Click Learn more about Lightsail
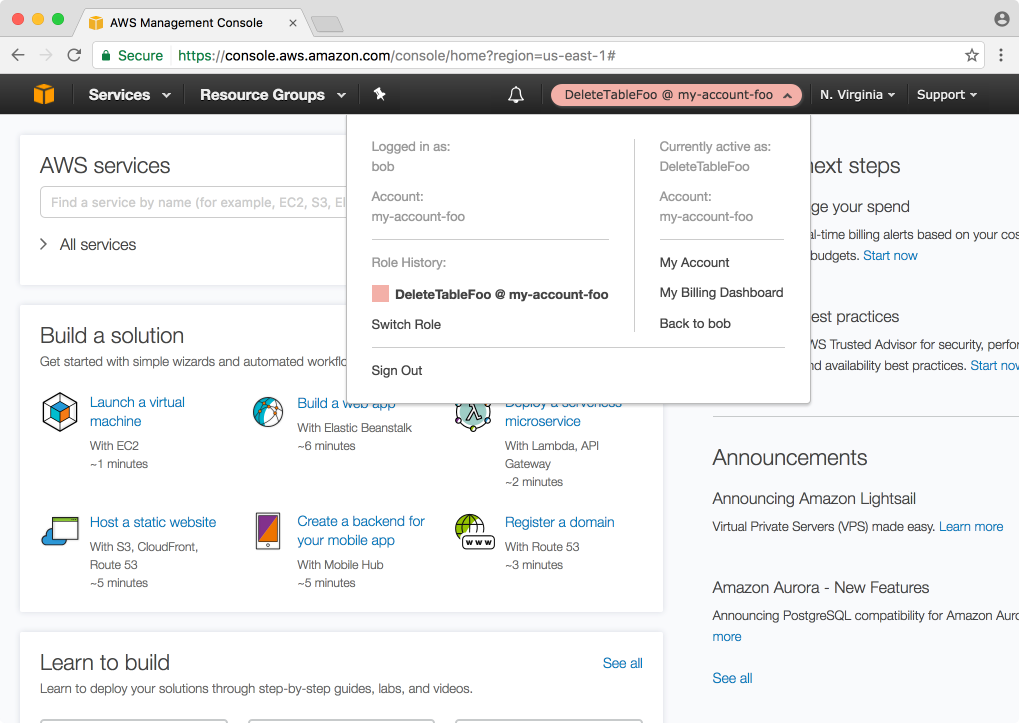The height and width of the screenshot is (723, 1019). click(x=971, y=526)
